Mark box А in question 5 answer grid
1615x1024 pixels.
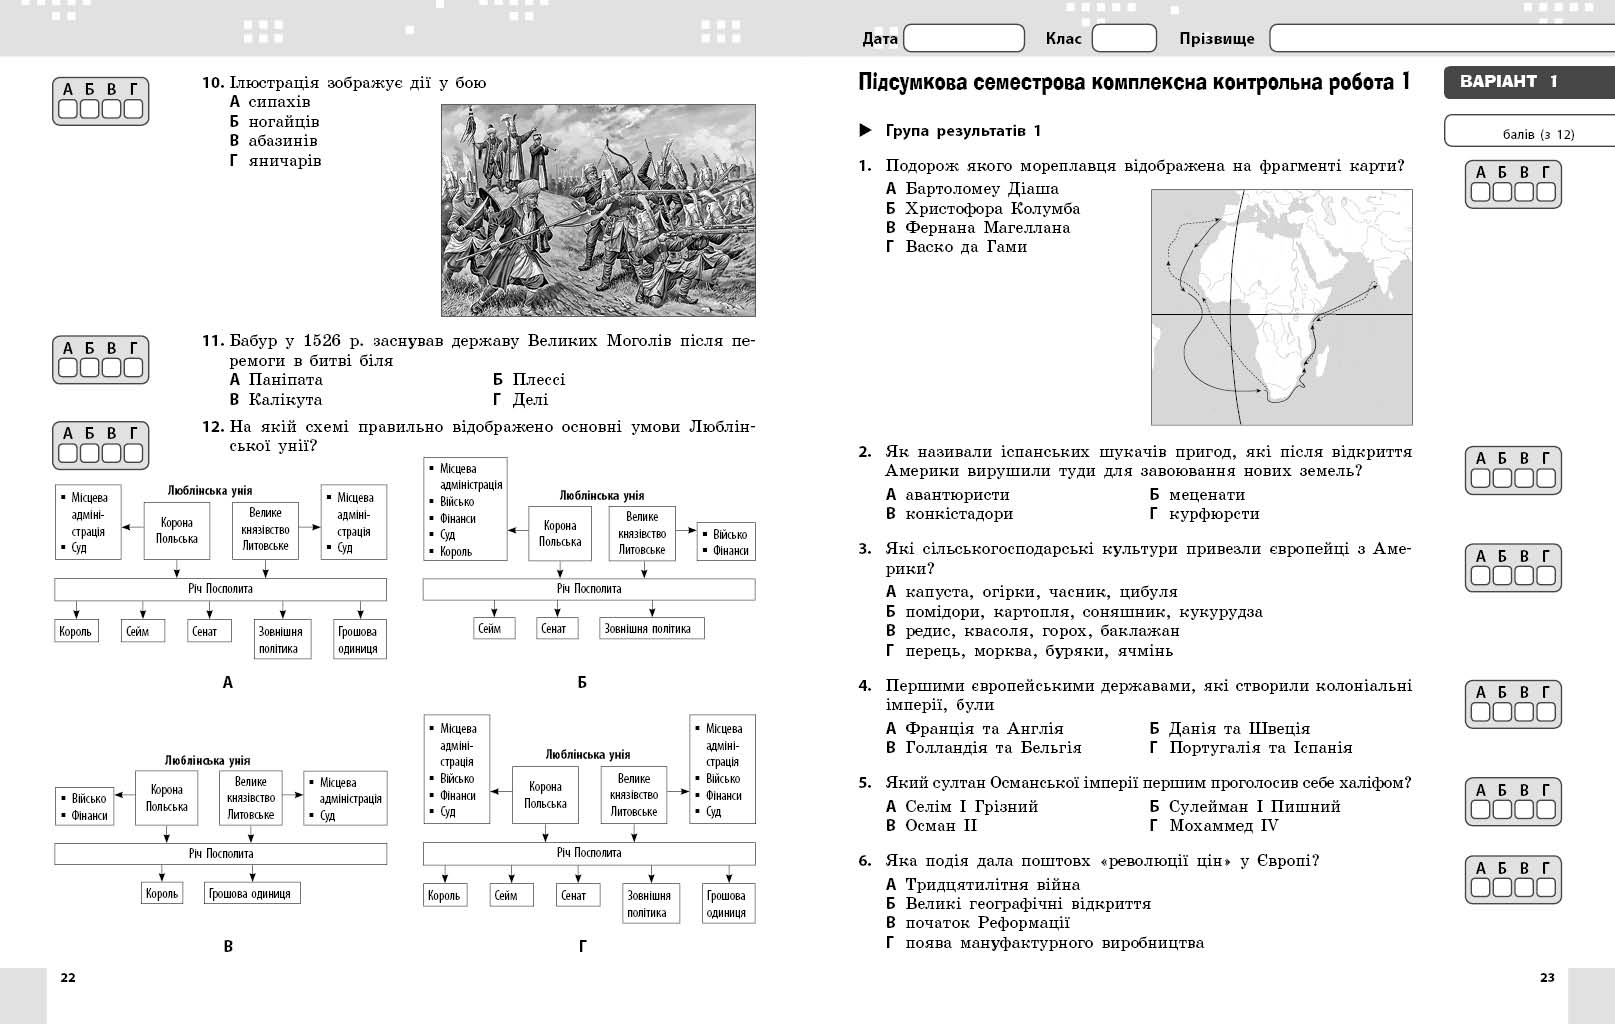coord(1480,810)
